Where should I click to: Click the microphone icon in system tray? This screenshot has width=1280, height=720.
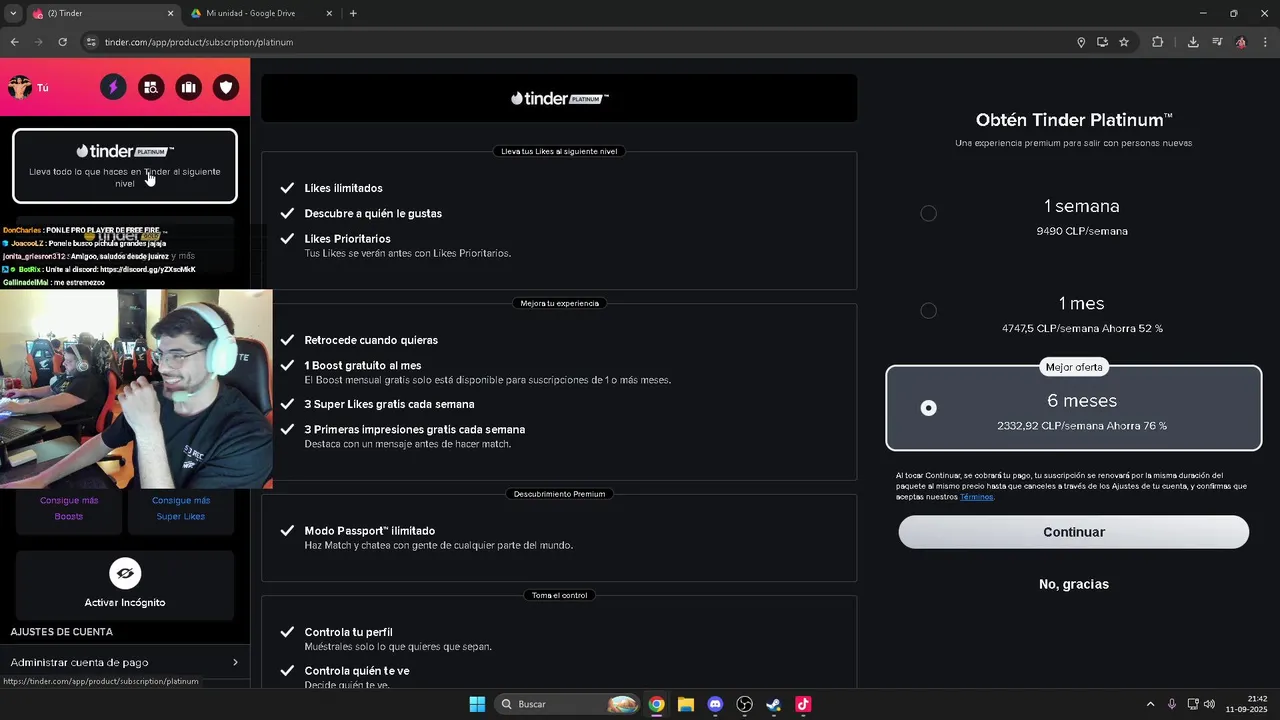pyautogui.click(x=1172, y=704)
